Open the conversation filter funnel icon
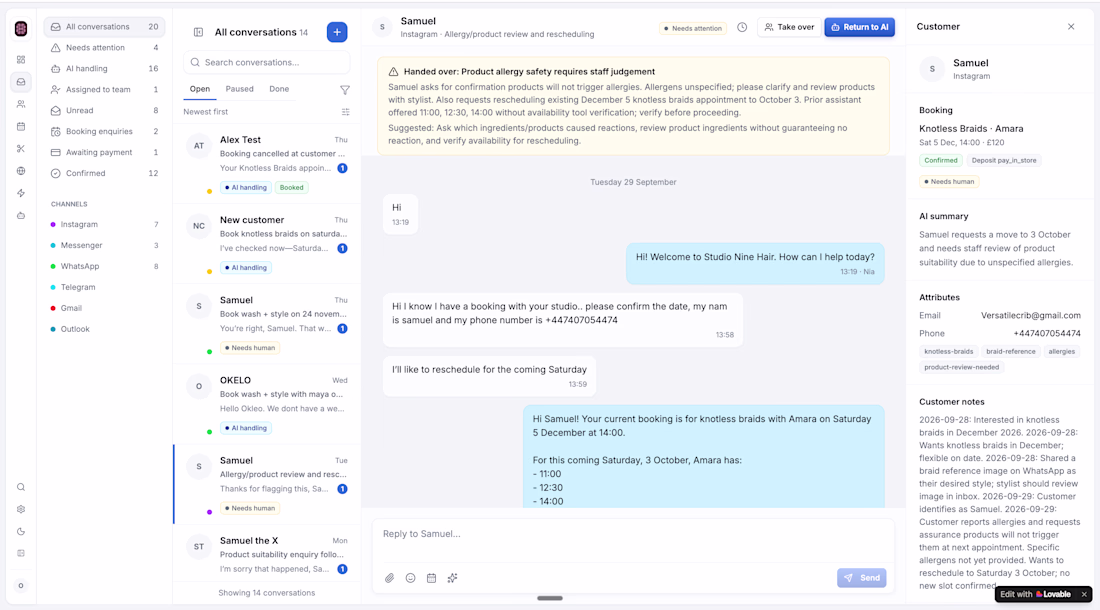 point(345,90)
